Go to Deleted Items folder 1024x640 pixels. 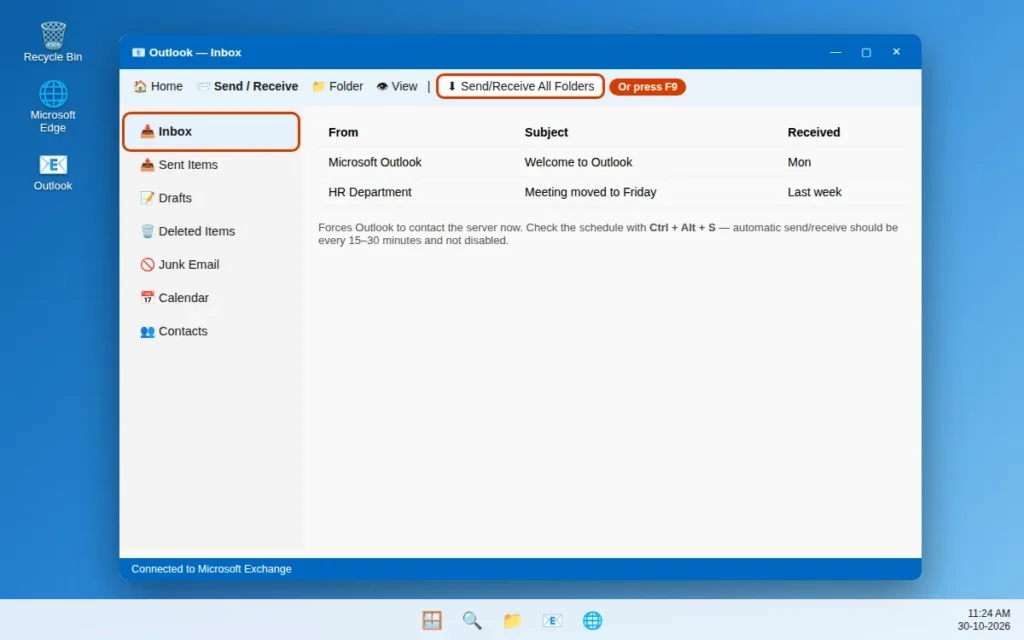click(x=211, y=231)
